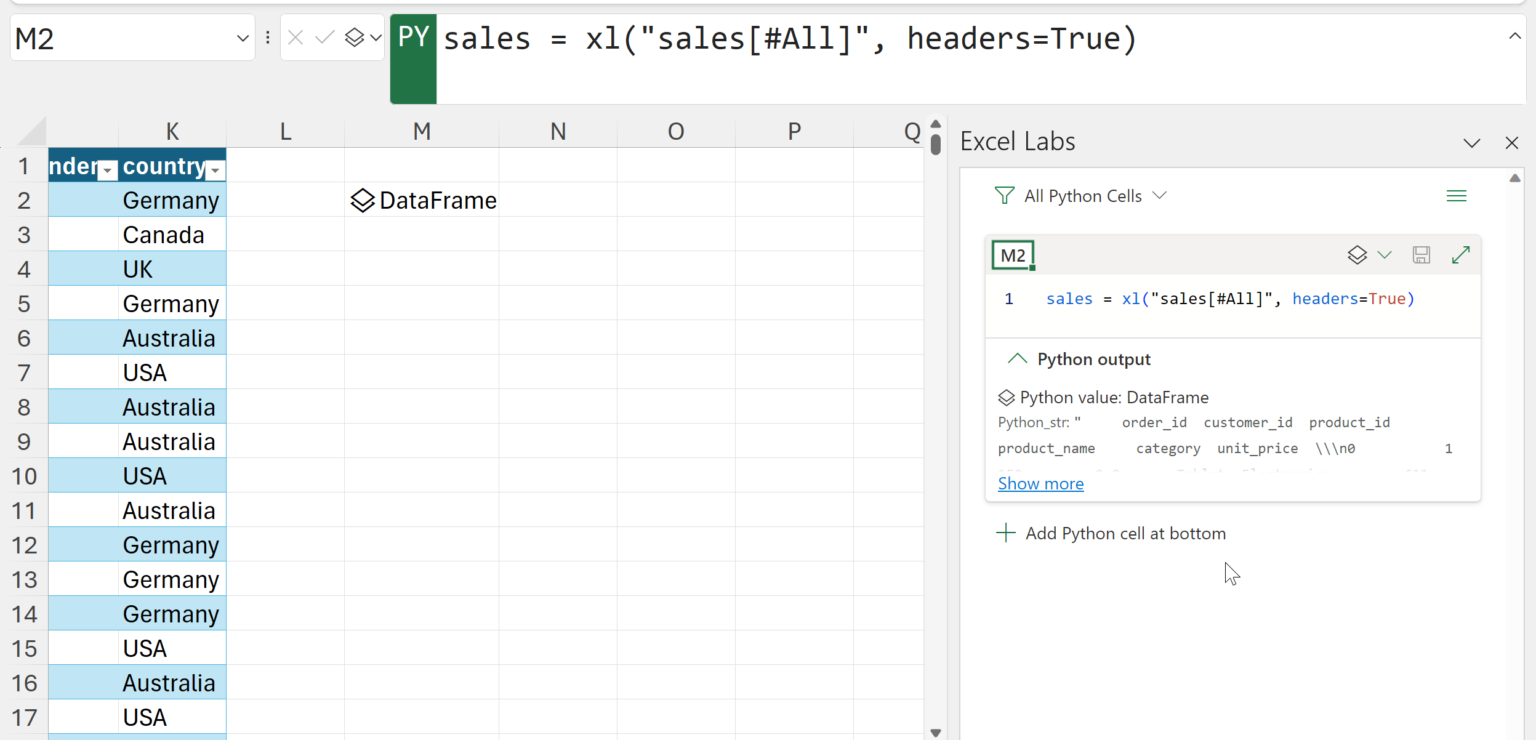Click the save icon in M2 cell editor
This screenshot has width=1536, height=740.
pos(1421,255)
